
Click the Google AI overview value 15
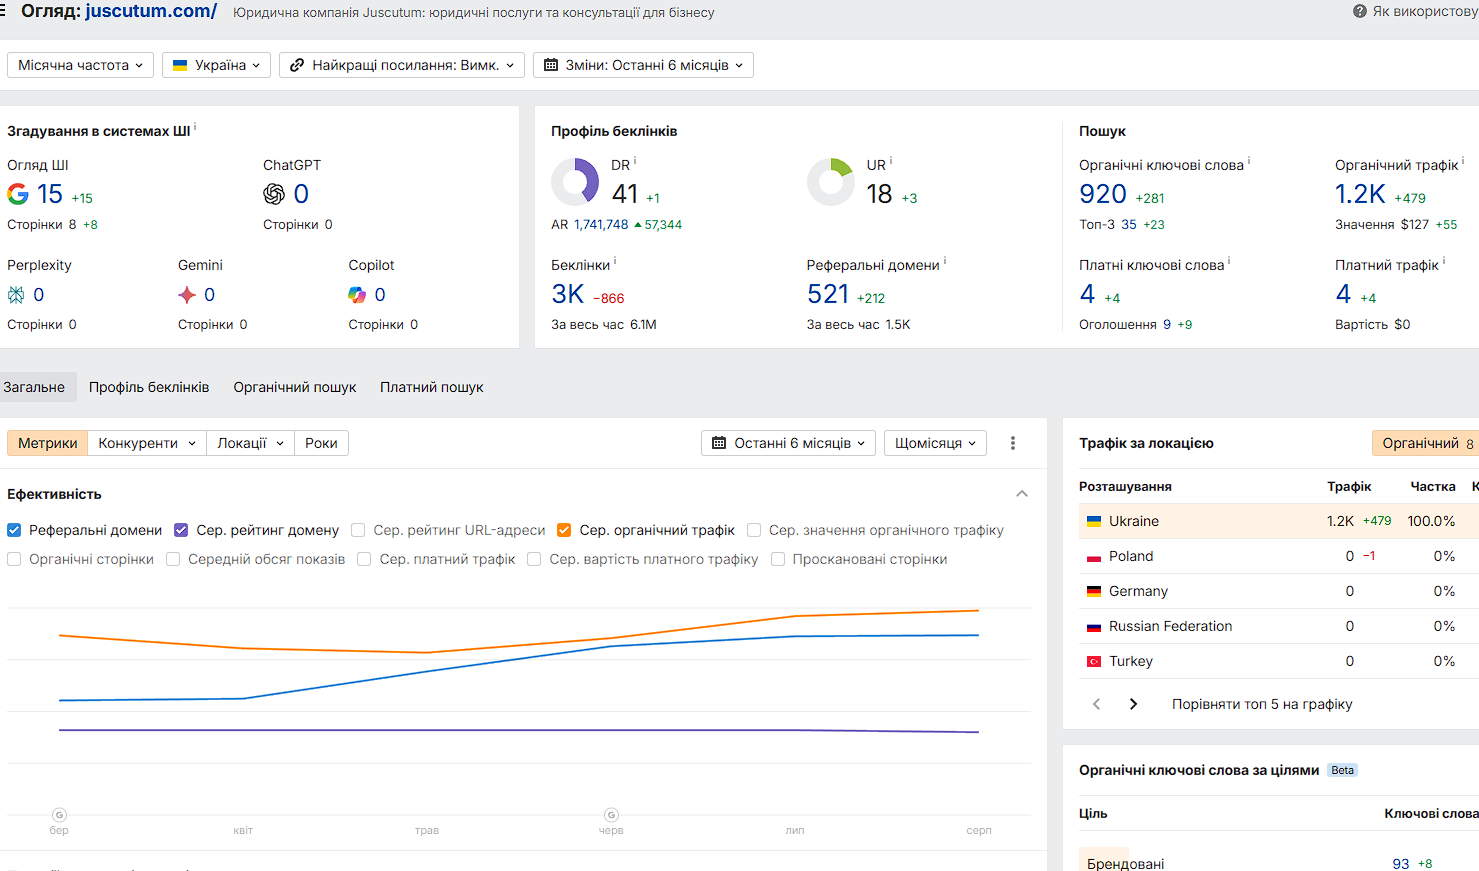[x=50, y=194]
